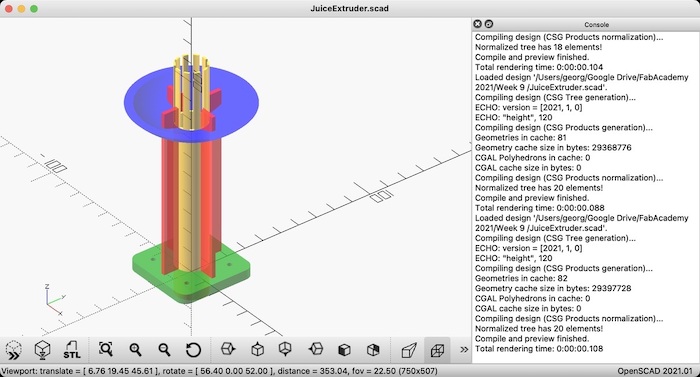Switch to the Left side view
Screen dimensions: 700x377
pos(315,349)
